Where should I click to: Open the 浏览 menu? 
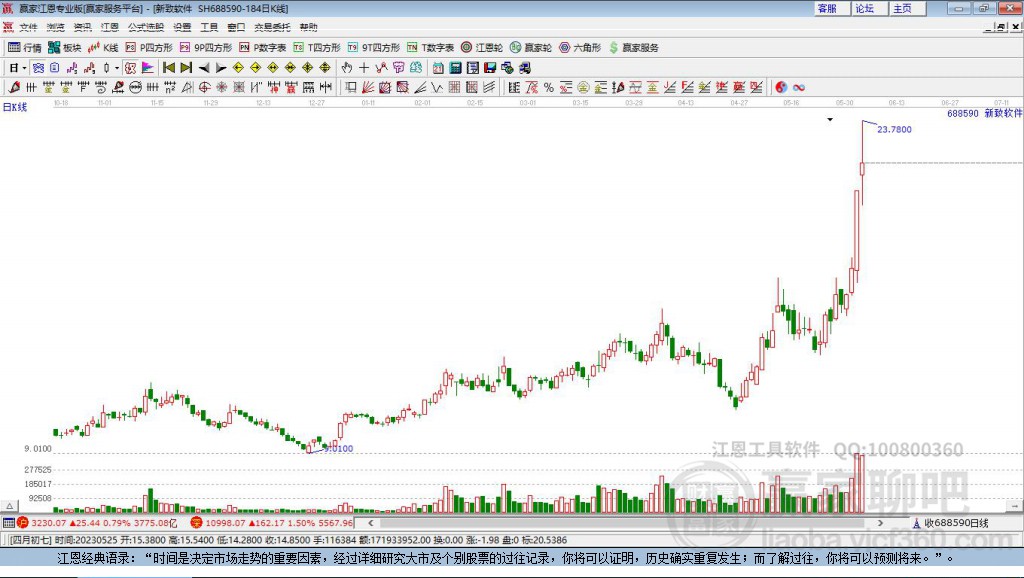pyautogui.click(x=56, y=27)
